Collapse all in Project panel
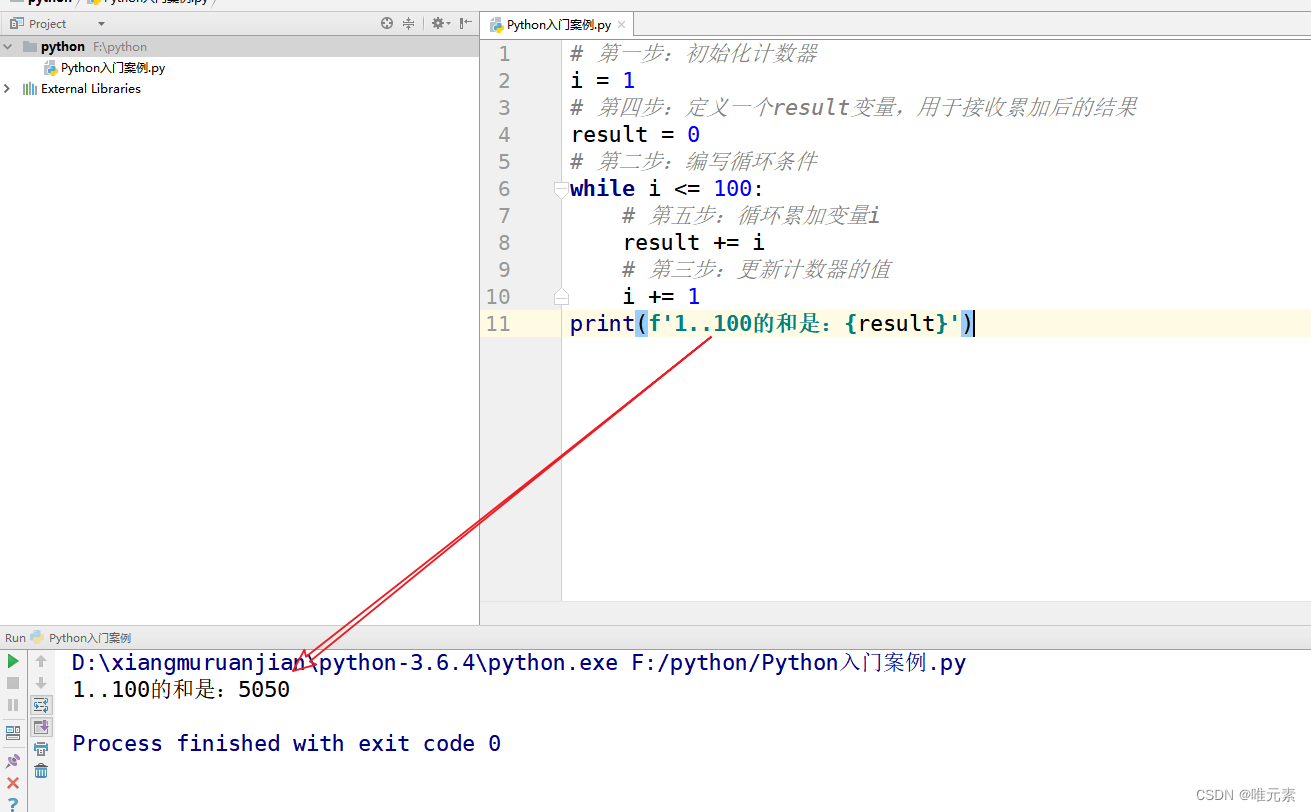1311x812 pixels. [x=408, y=23]
